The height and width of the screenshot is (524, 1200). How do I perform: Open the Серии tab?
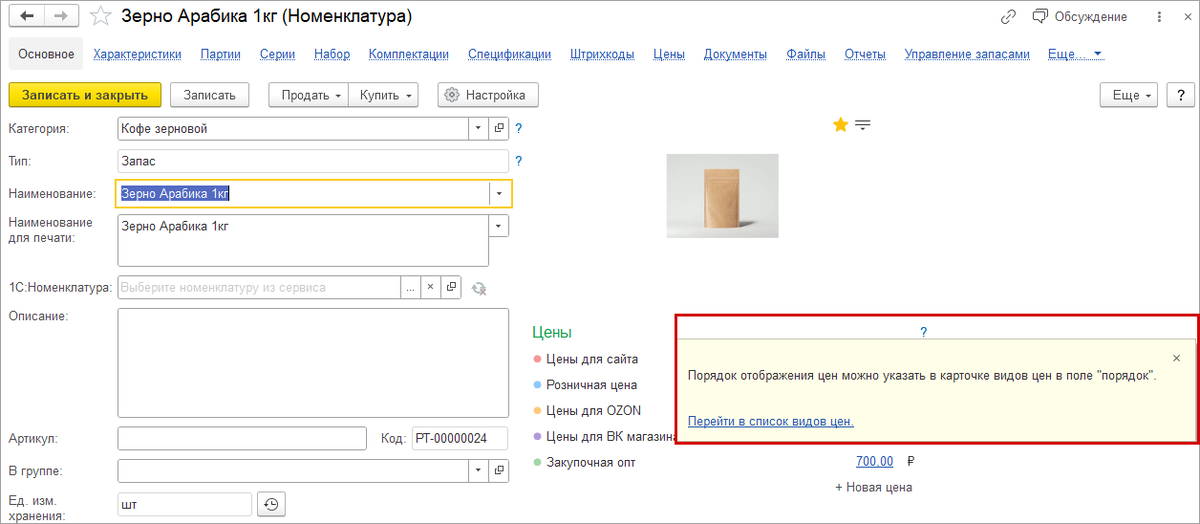[x=277, y=54]
